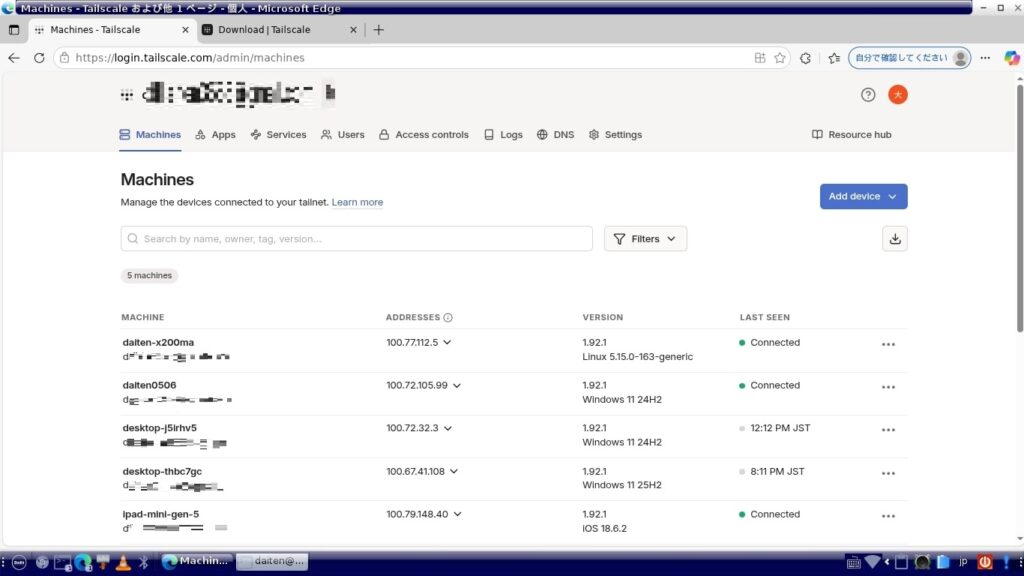
Task: Open VLC from the taskbar
Action: coord(123,562)
